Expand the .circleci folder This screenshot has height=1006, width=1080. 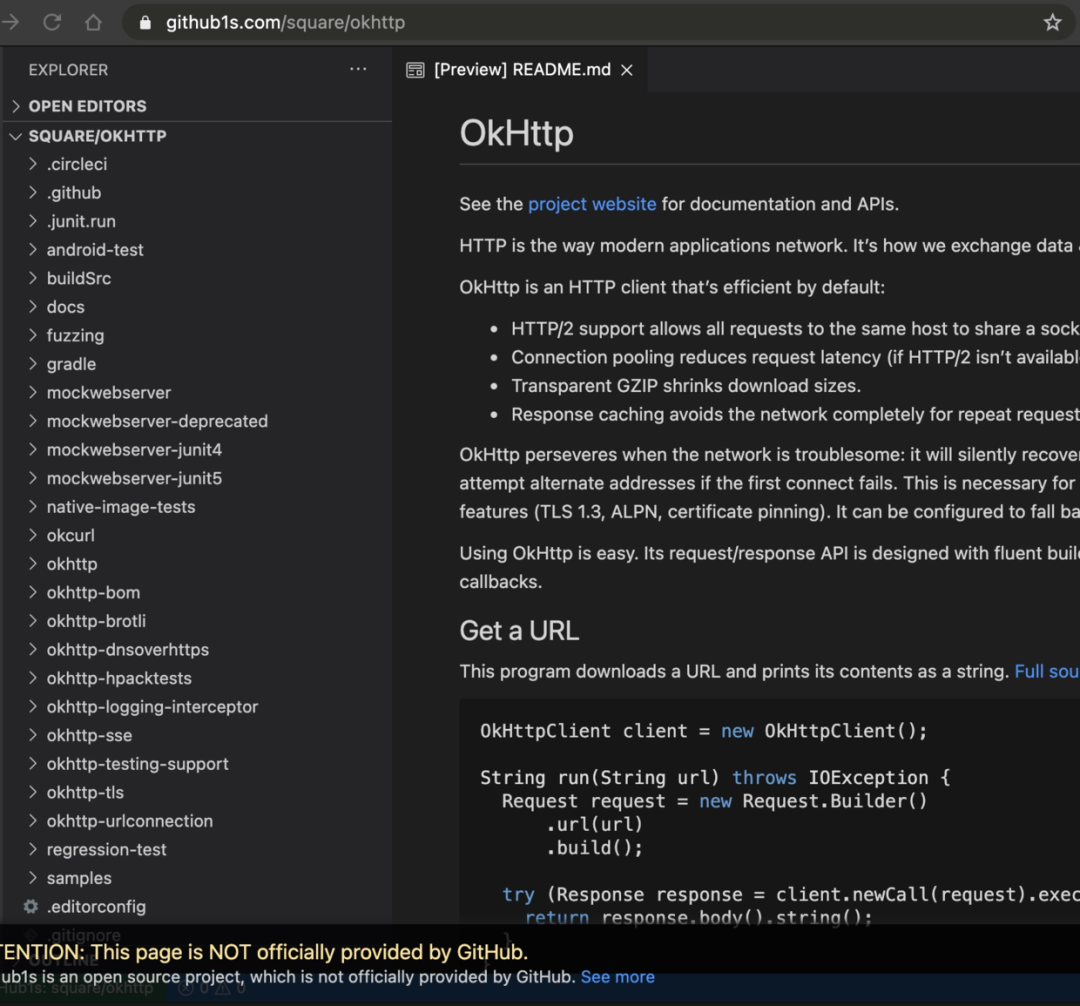pyautogui.click(x=196, y=165)
